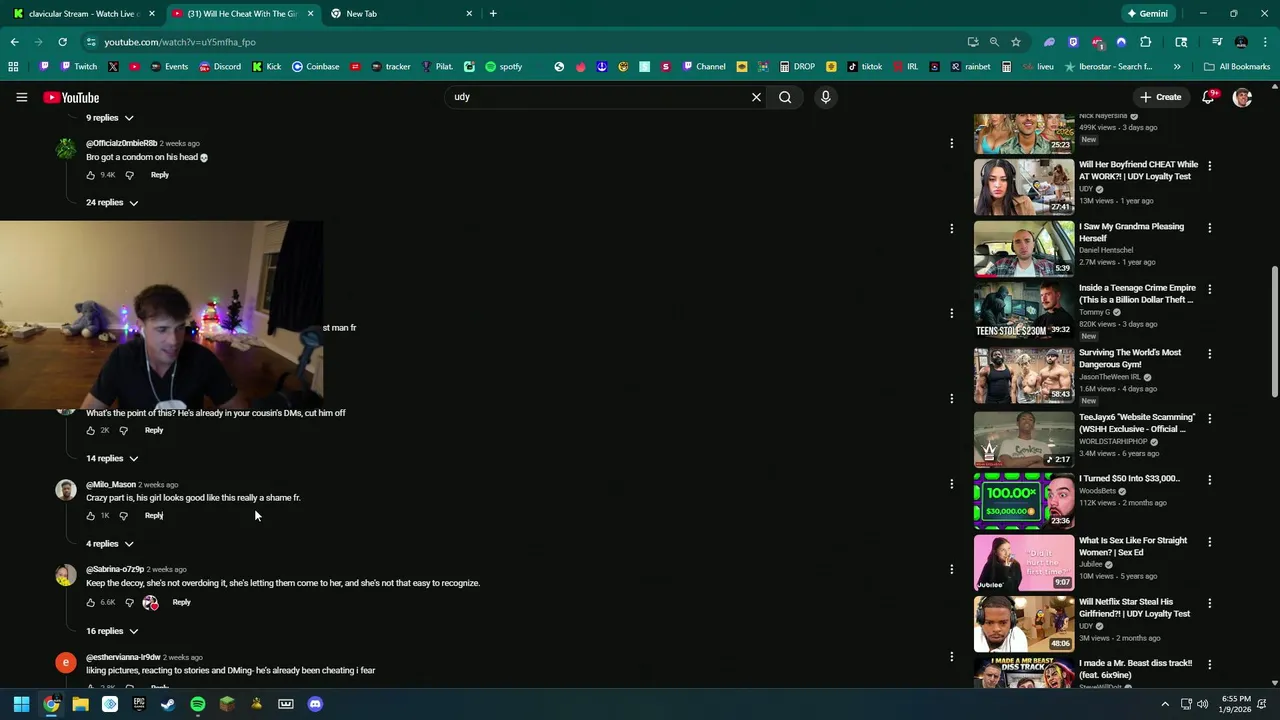Open Steam from the taskbar
1280x720 pixels.
click(x=168, y=704)
